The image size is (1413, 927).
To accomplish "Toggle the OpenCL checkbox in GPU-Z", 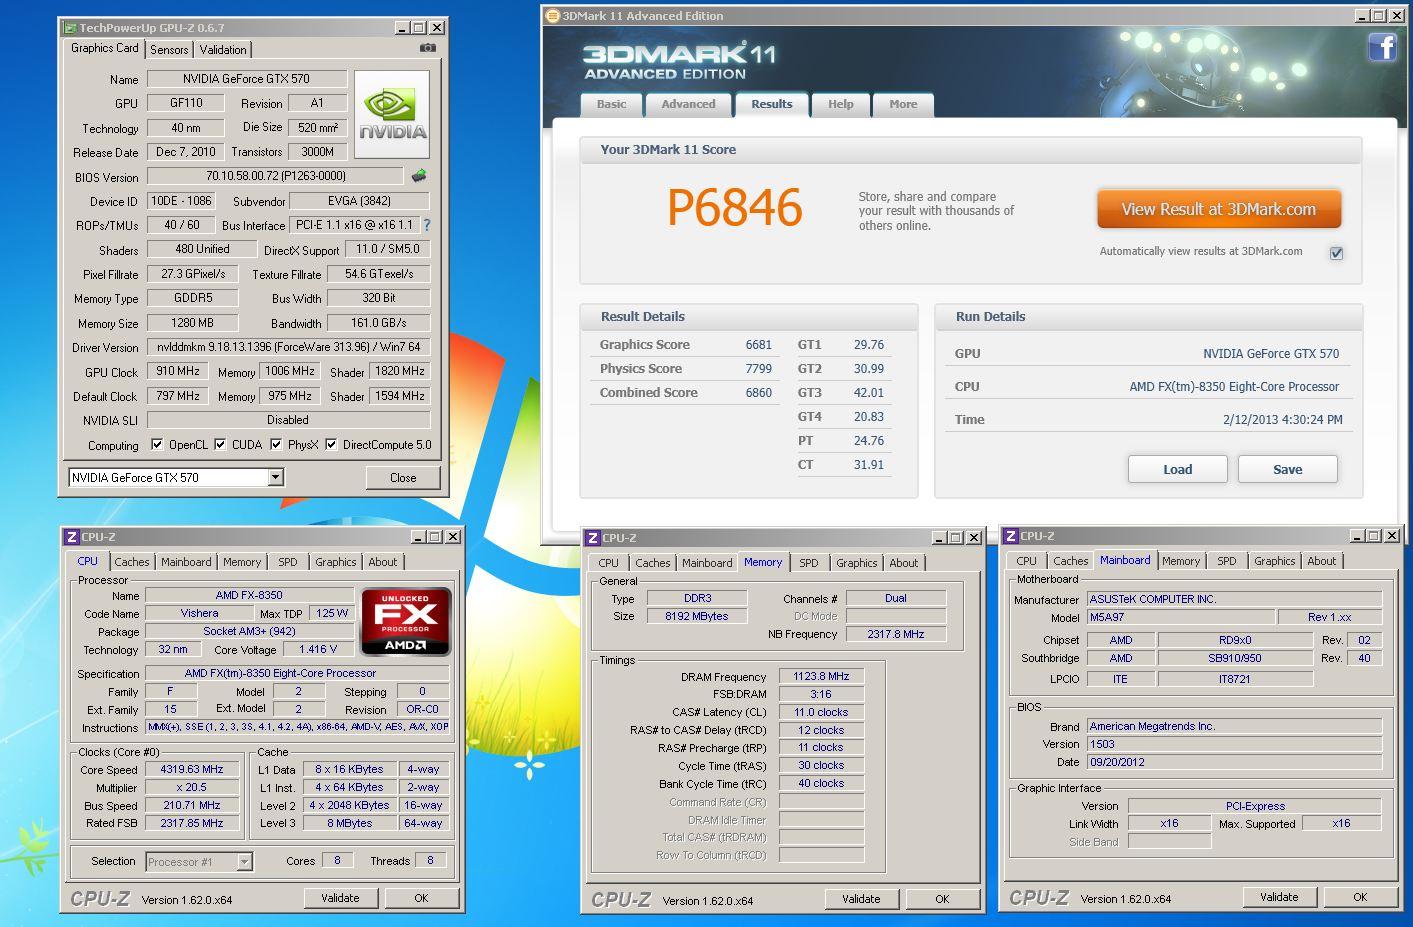I will pyautogui.click(x=157, y=444).
